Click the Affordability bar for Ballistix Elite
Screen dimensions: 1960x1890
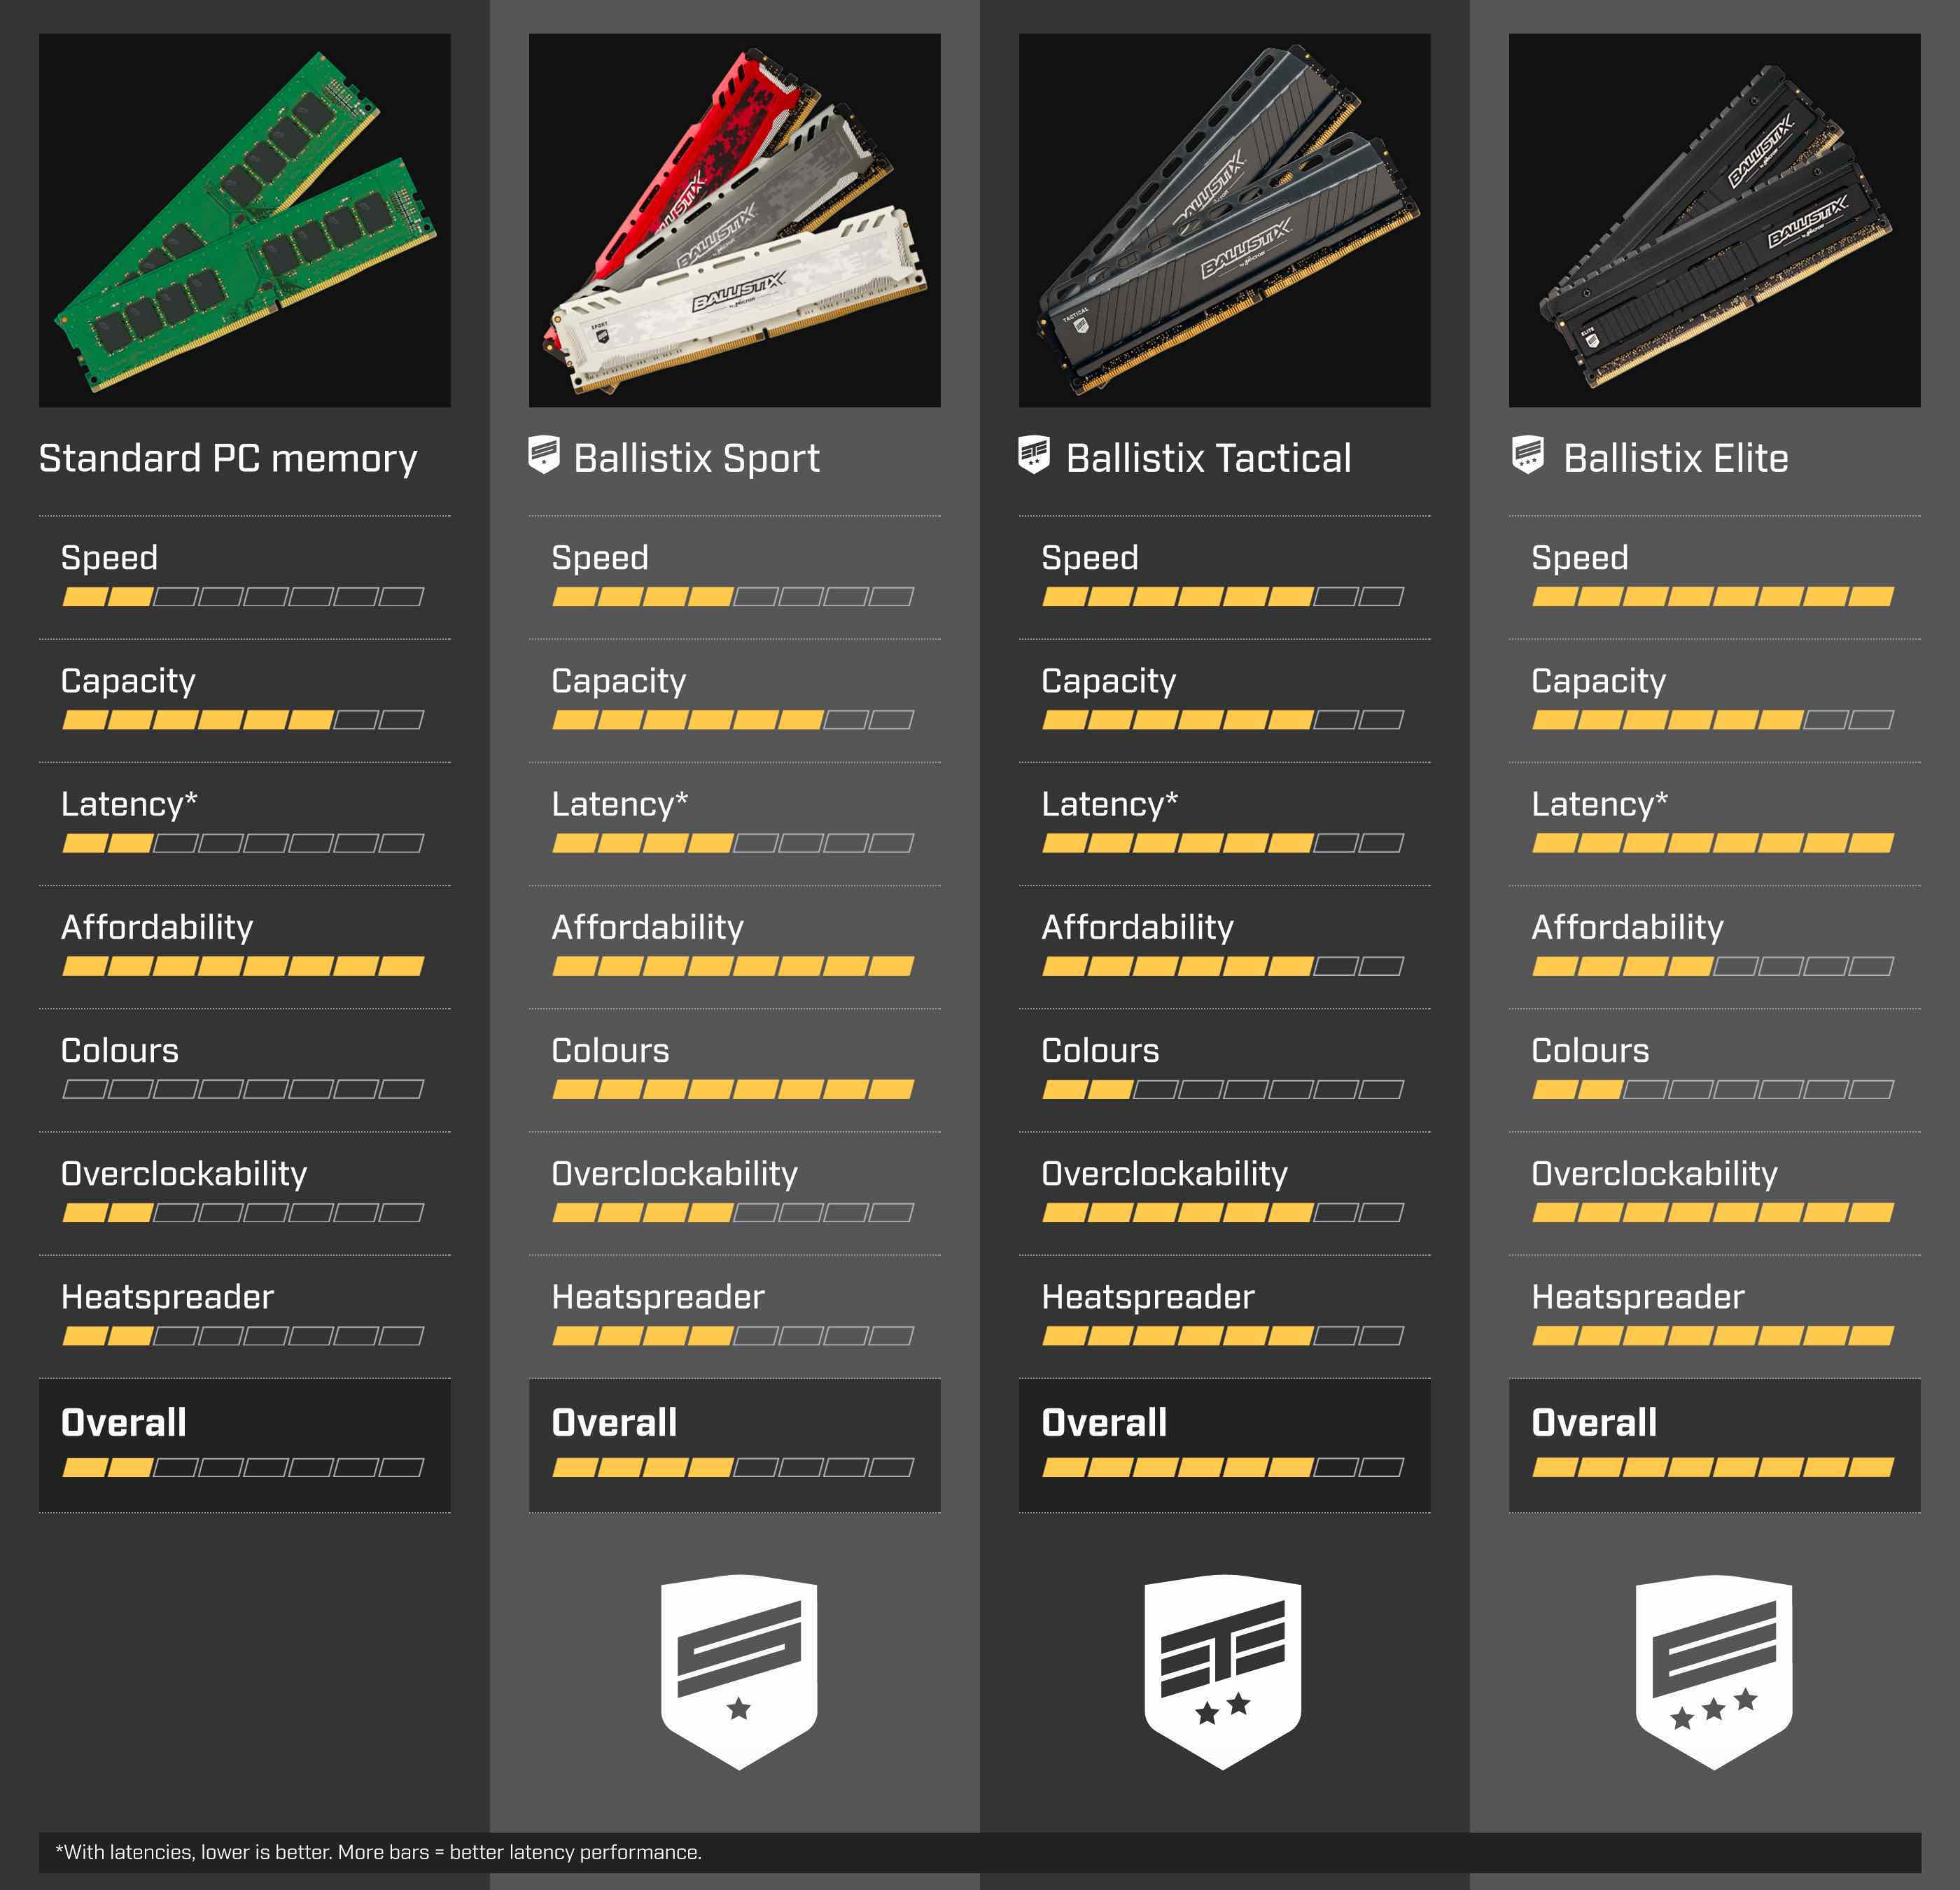(x=1713, y=966)
